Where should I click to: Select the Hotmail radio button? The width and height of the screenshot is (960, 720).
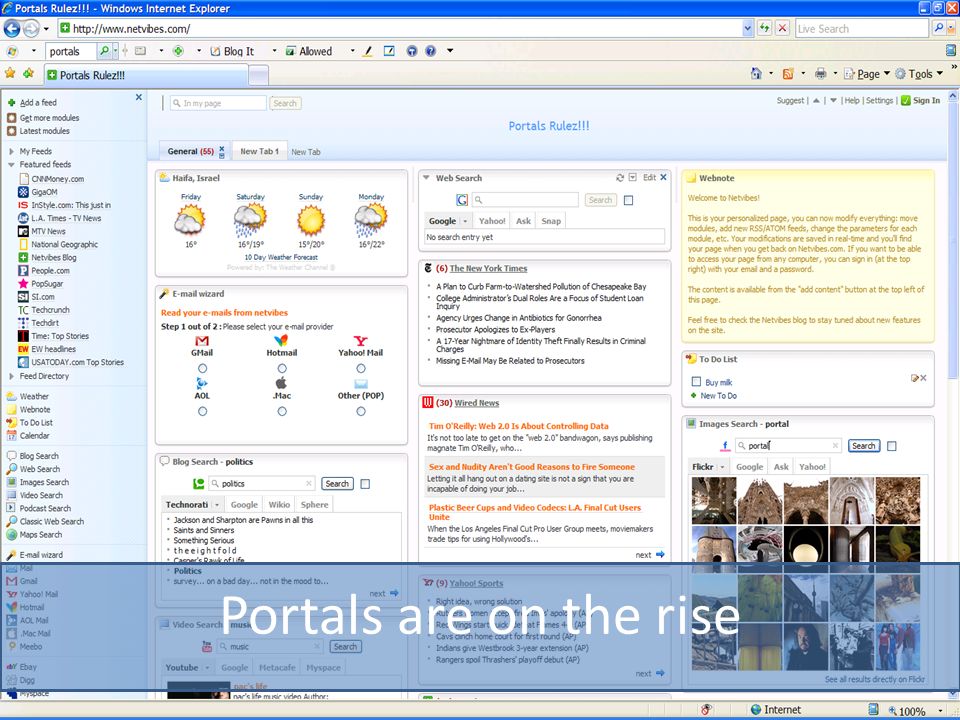point(282,369)
